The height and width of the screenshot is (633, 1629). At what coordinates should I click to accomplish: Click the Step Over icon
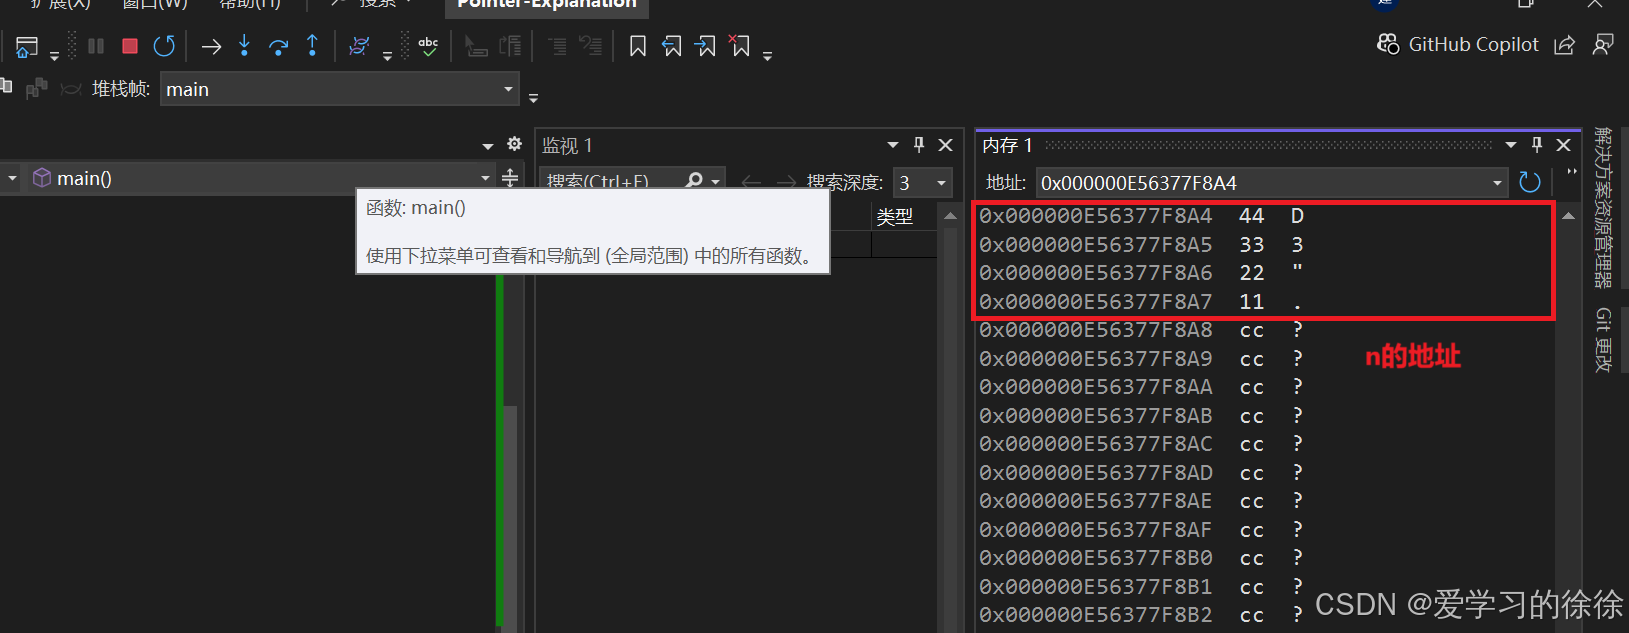click(x=279, y=46)
